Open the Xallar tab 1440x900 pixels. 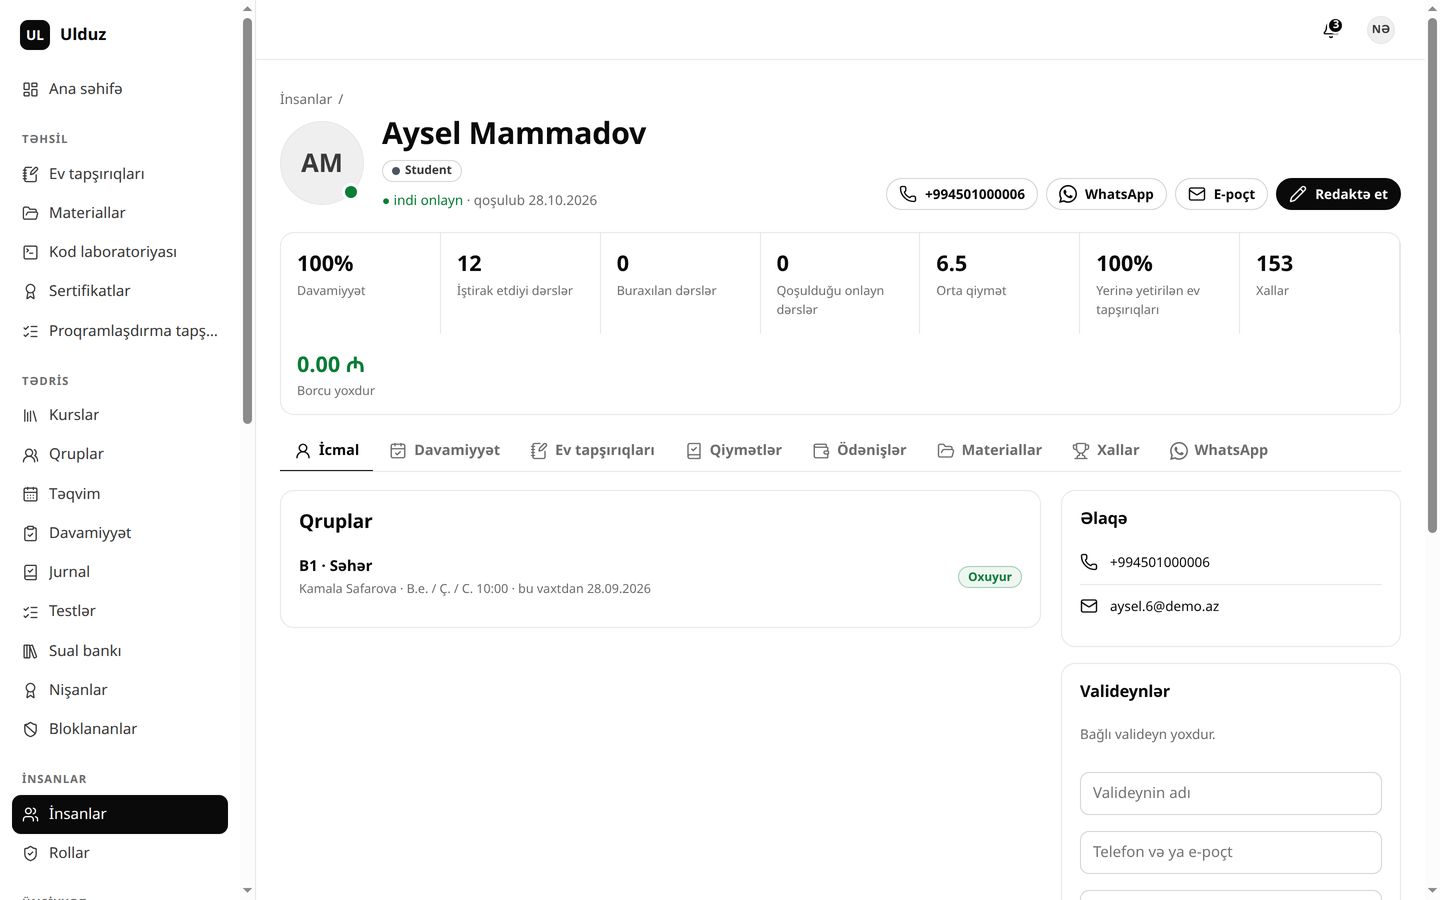coord(1106,450)
